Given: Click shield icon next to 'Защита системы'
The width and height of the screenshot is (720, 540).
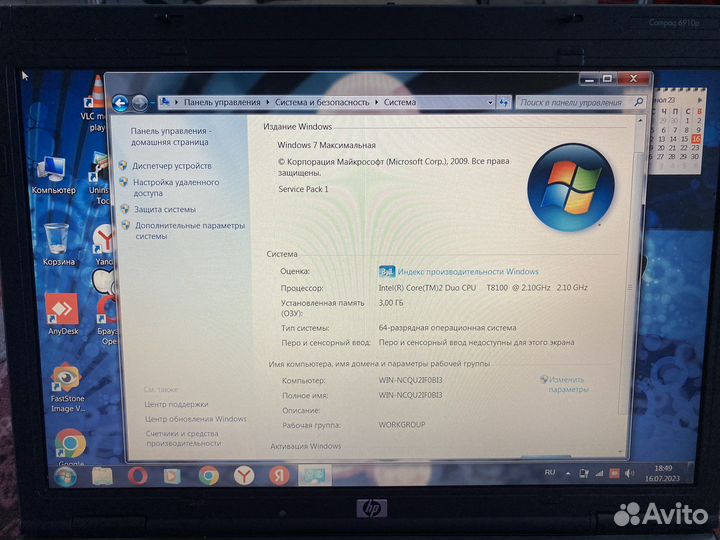Looking at the screenshot, I should (x=125, y=209).
